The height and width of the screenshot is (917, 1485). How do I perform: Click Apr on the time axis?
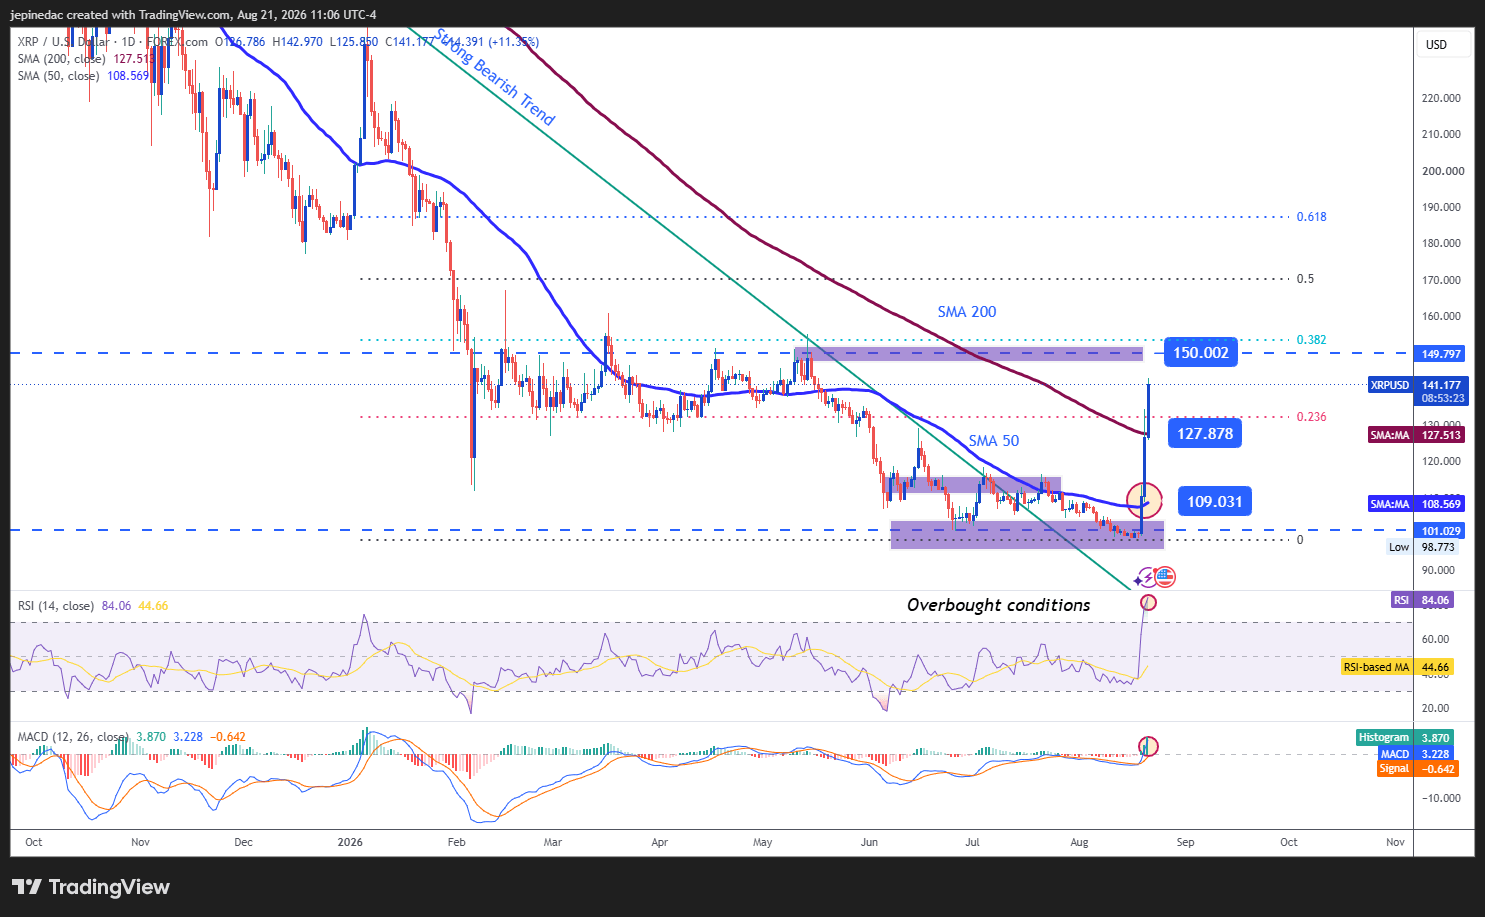point(660,842)
